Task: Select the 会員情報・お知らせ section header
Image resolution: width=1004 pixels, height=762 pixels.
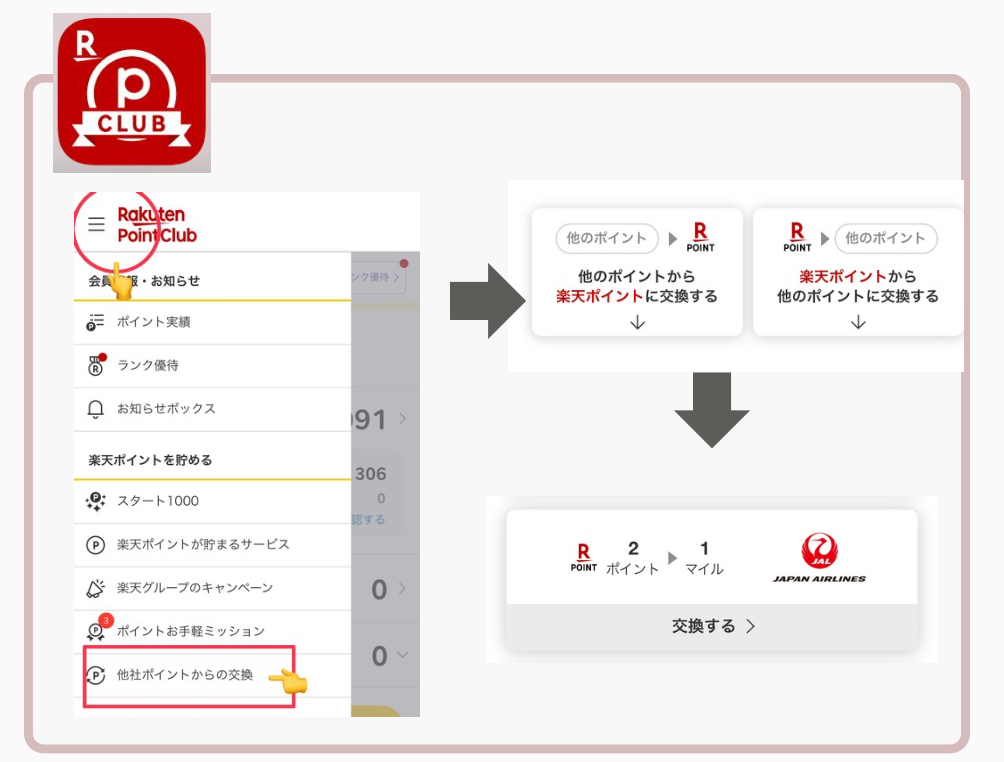Action: tap(144, 281)
